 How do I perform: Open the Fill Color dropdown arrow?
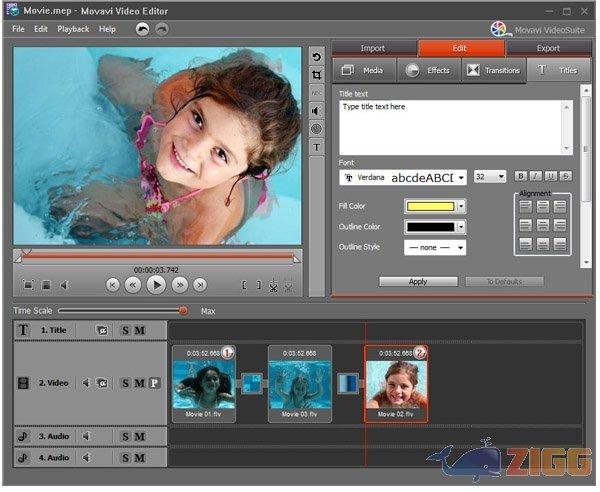coord(461,207)
